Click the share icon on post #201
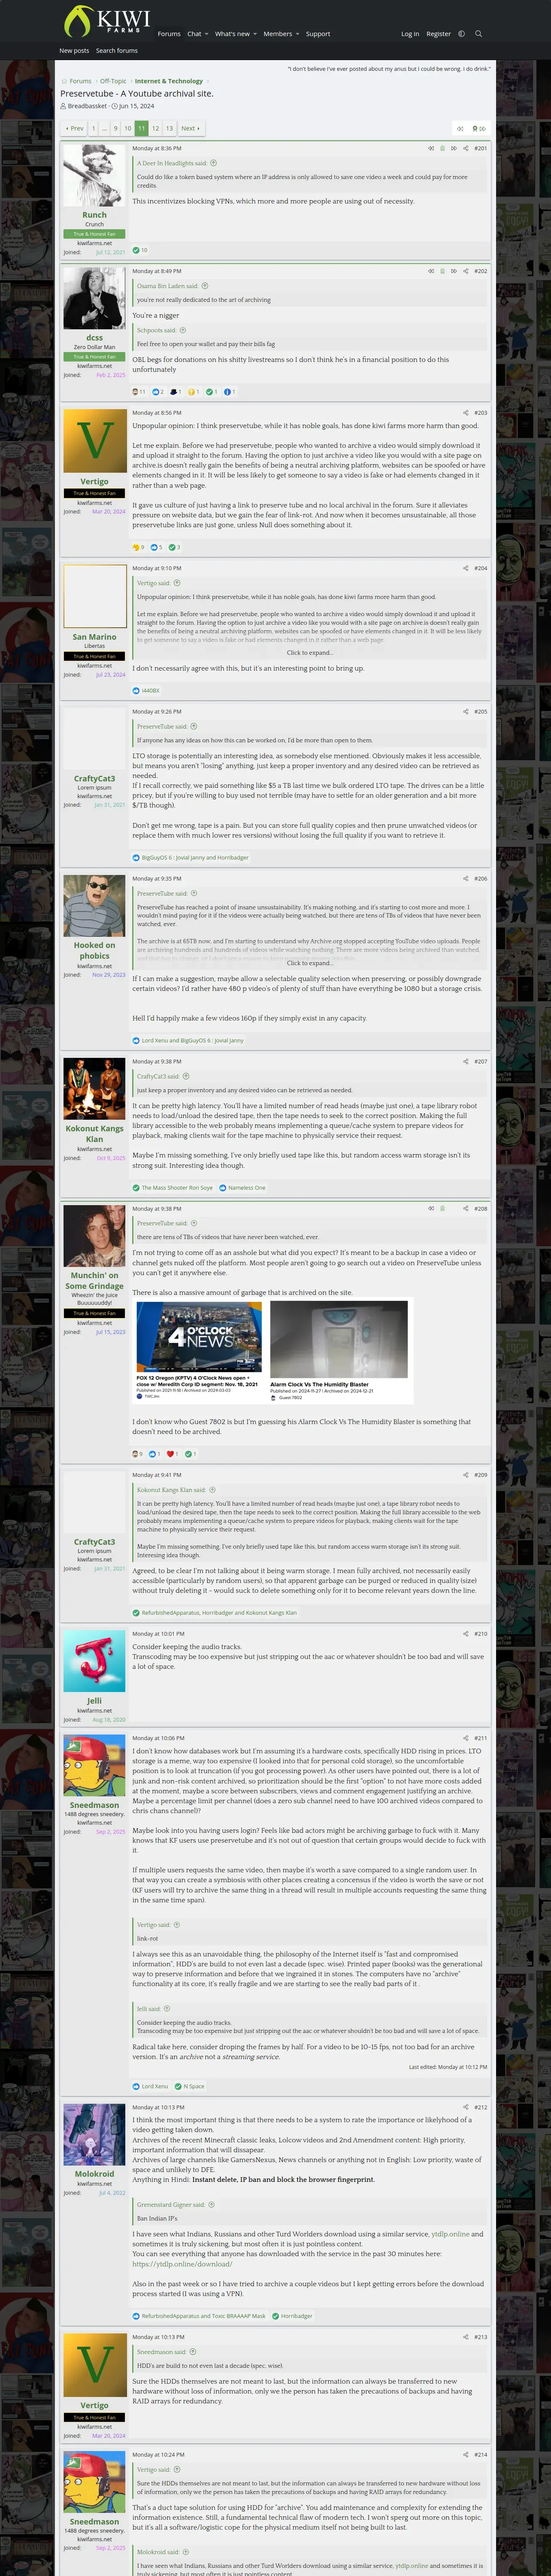This screenshot has height=2576, width=551. tap(465, 148)
